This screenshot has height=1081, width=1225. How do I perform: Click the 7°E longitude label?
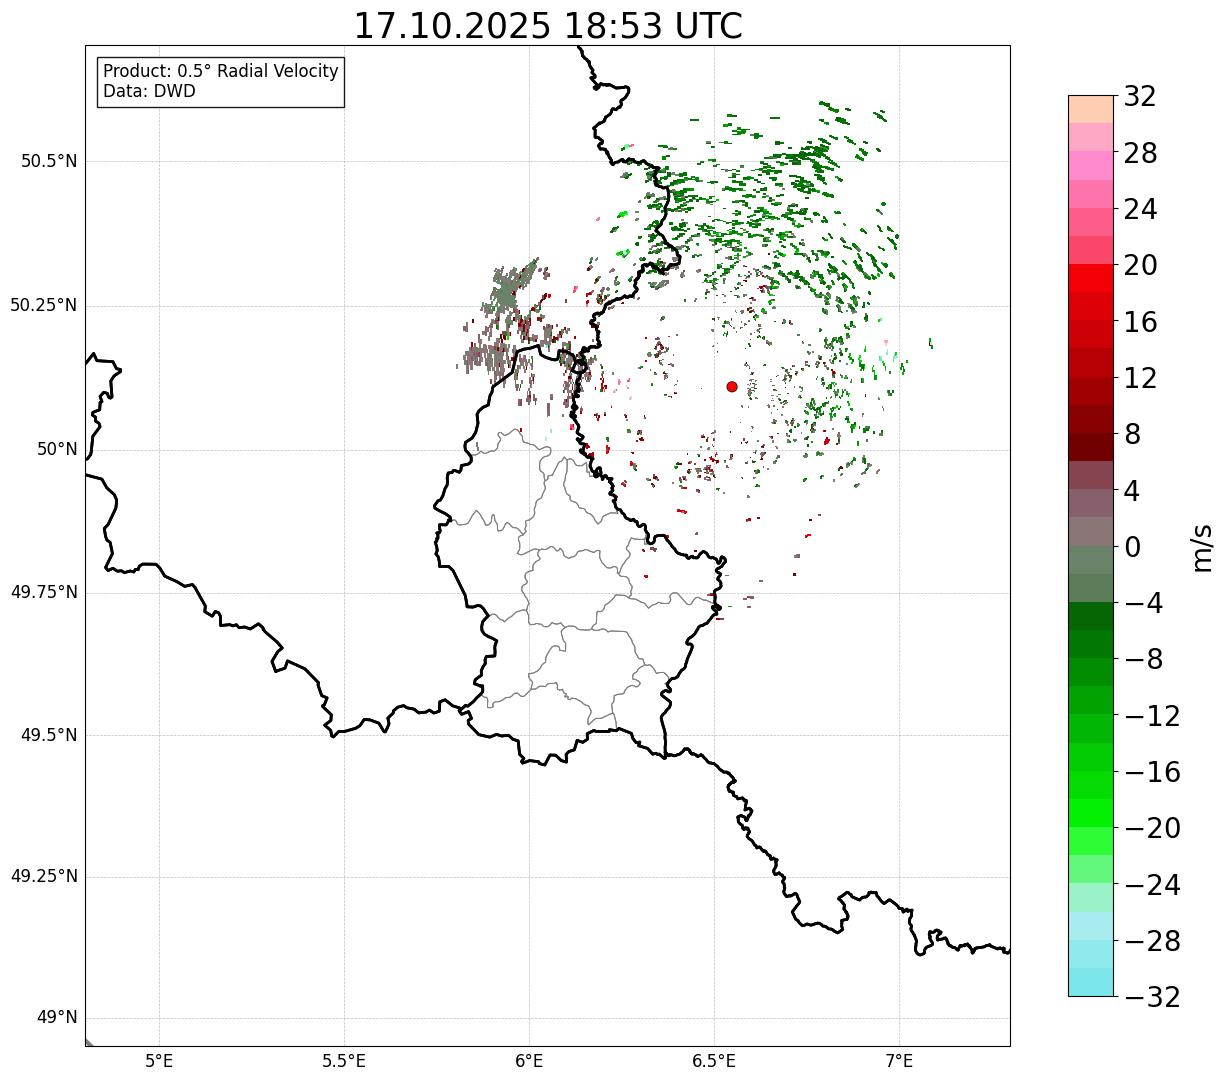click(x=899, y=1061)
